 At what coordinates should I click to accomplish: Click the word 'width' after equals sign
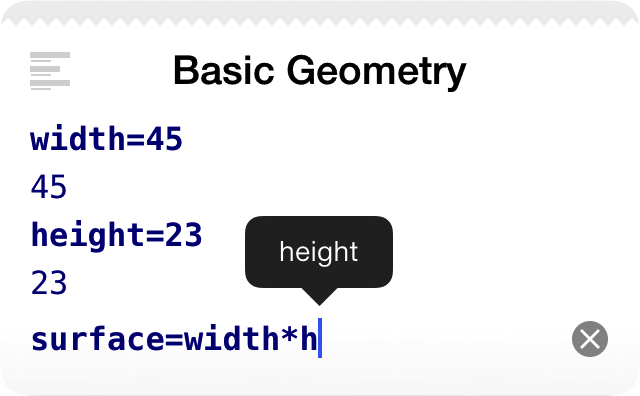click(231, 338)
